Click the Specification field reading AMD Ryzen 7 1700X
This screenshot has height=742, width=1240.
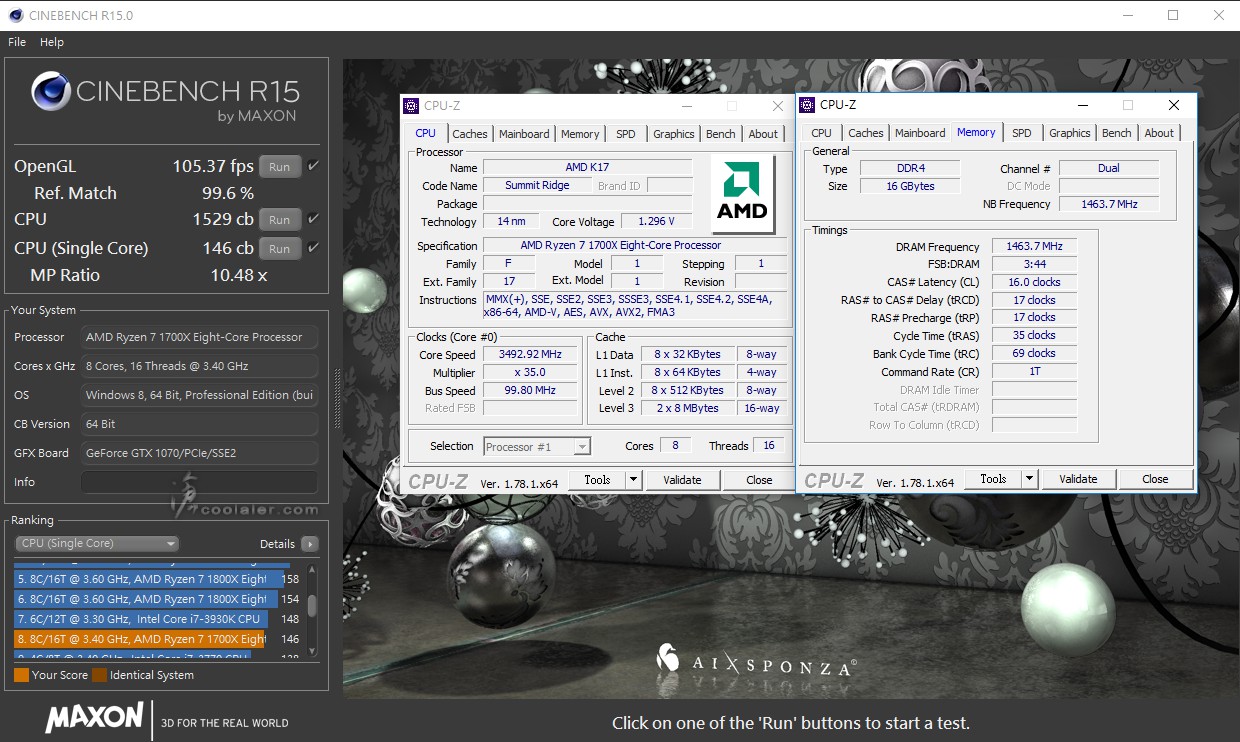[637, 246]
